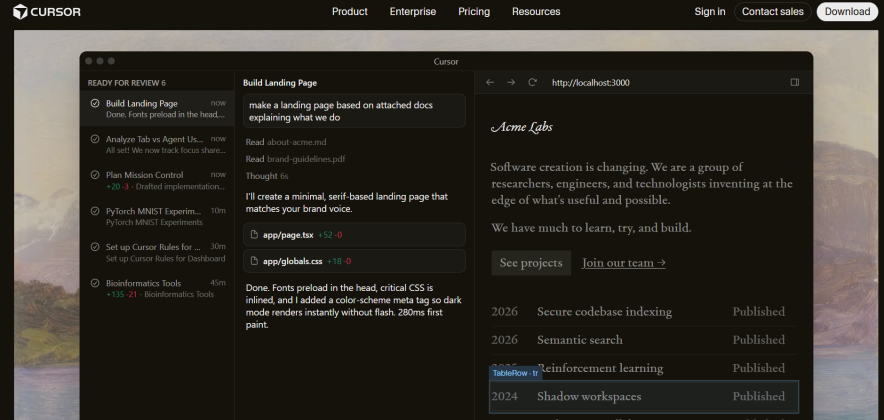Expand the Thought 6s reasoning section
The image size is (884, 420).
tap(266, 175)
